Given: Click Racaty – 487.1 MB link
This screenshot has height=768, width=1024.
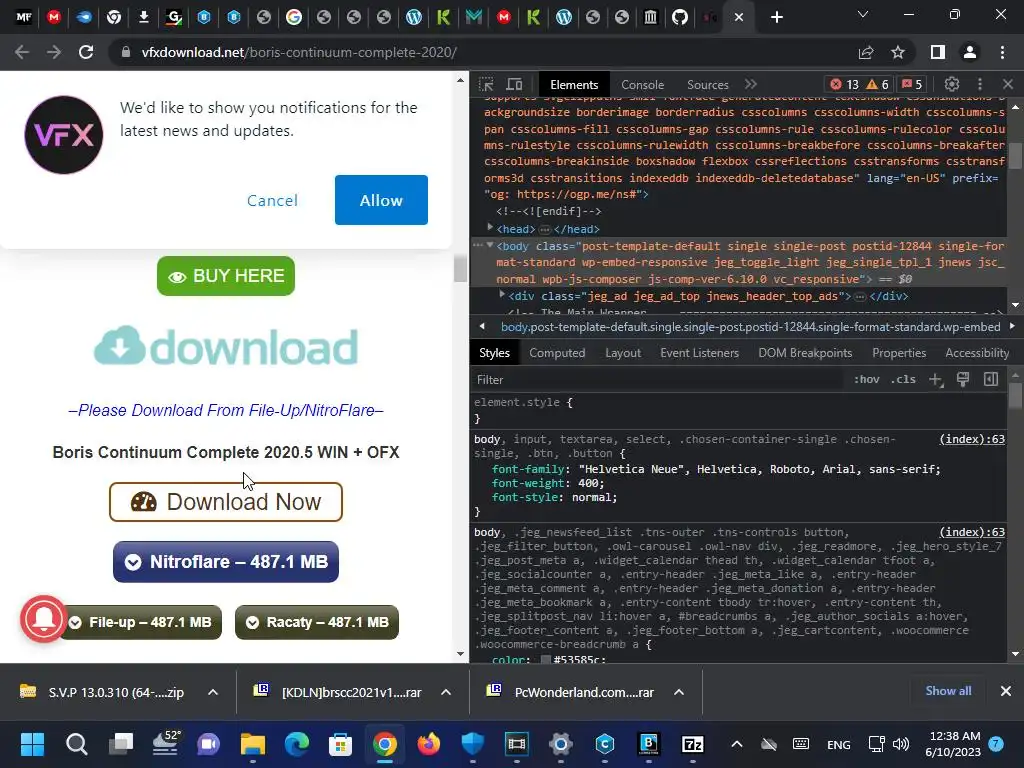Looking at the screenshot, I should 317,622.
